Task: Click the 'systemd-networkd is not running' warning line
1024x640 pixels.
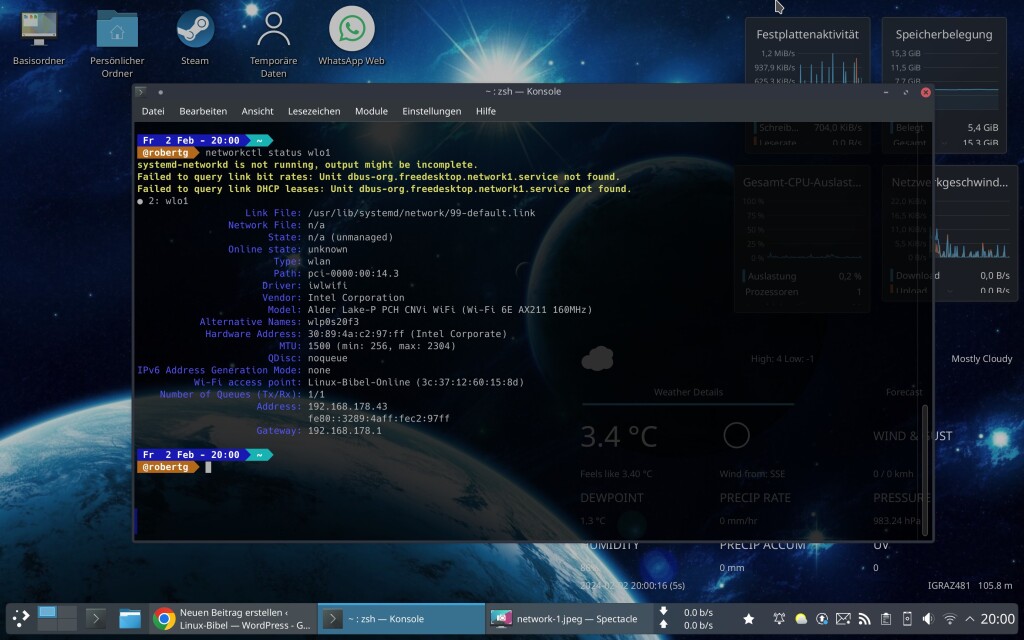Action: [307, 165]
